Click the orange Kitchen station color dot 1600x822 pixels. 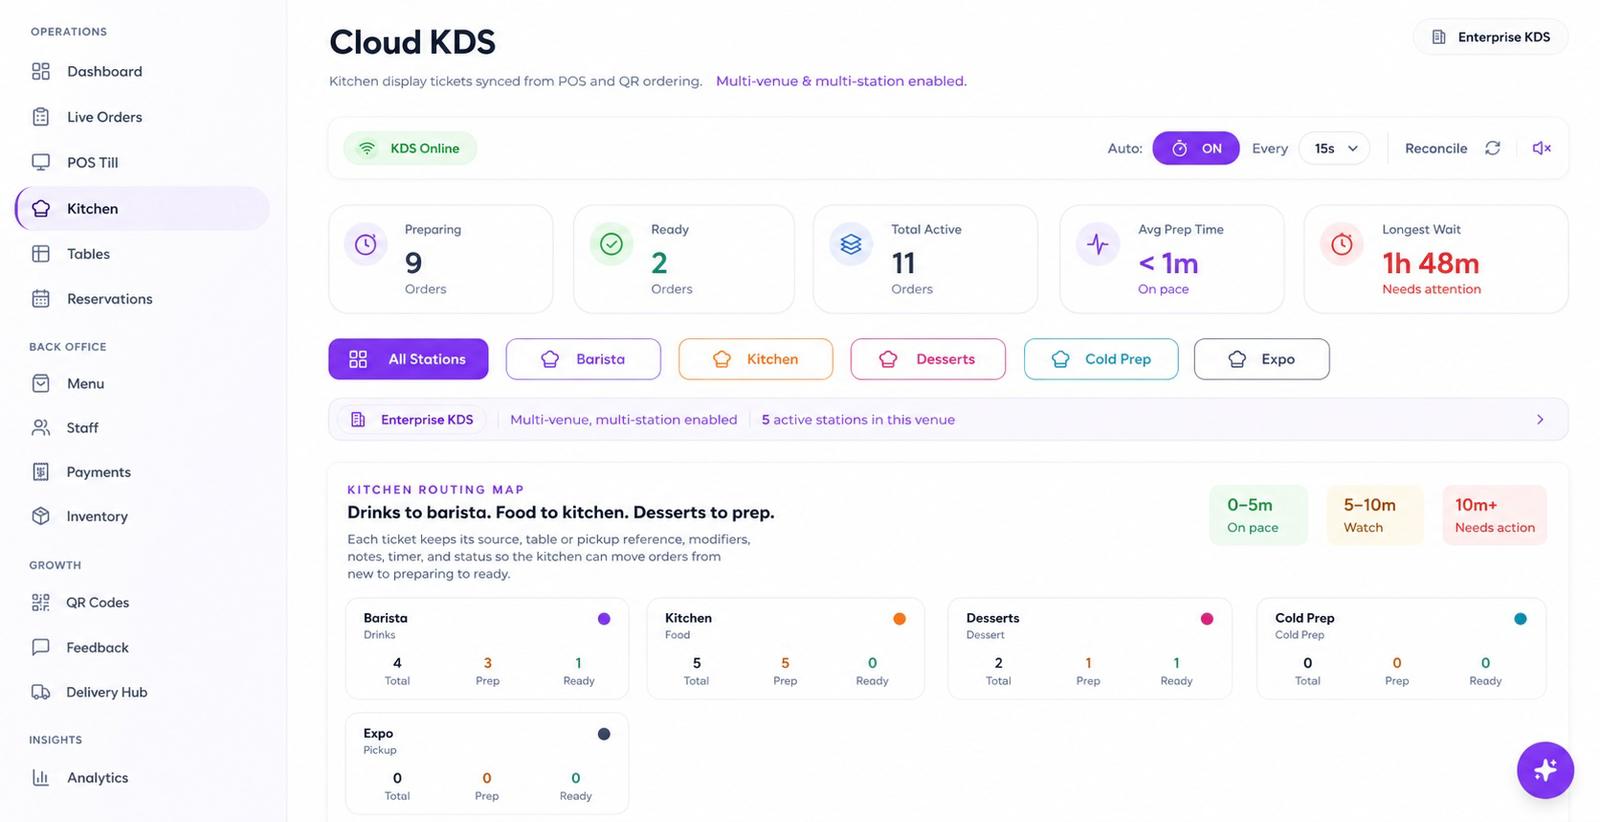[899, 619]
